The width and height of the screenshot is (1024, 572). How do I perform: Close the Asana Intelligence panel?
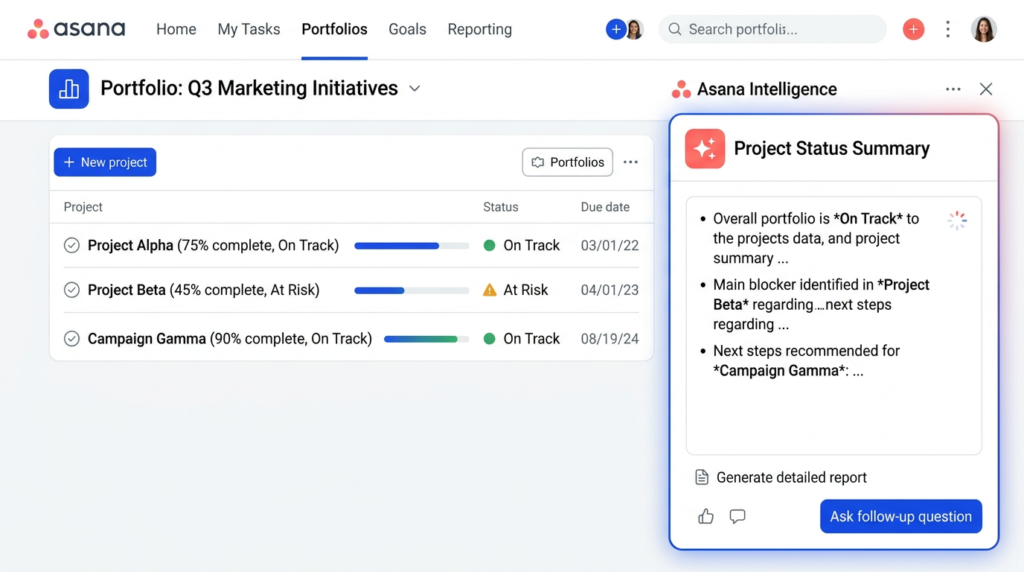[986, 89]
